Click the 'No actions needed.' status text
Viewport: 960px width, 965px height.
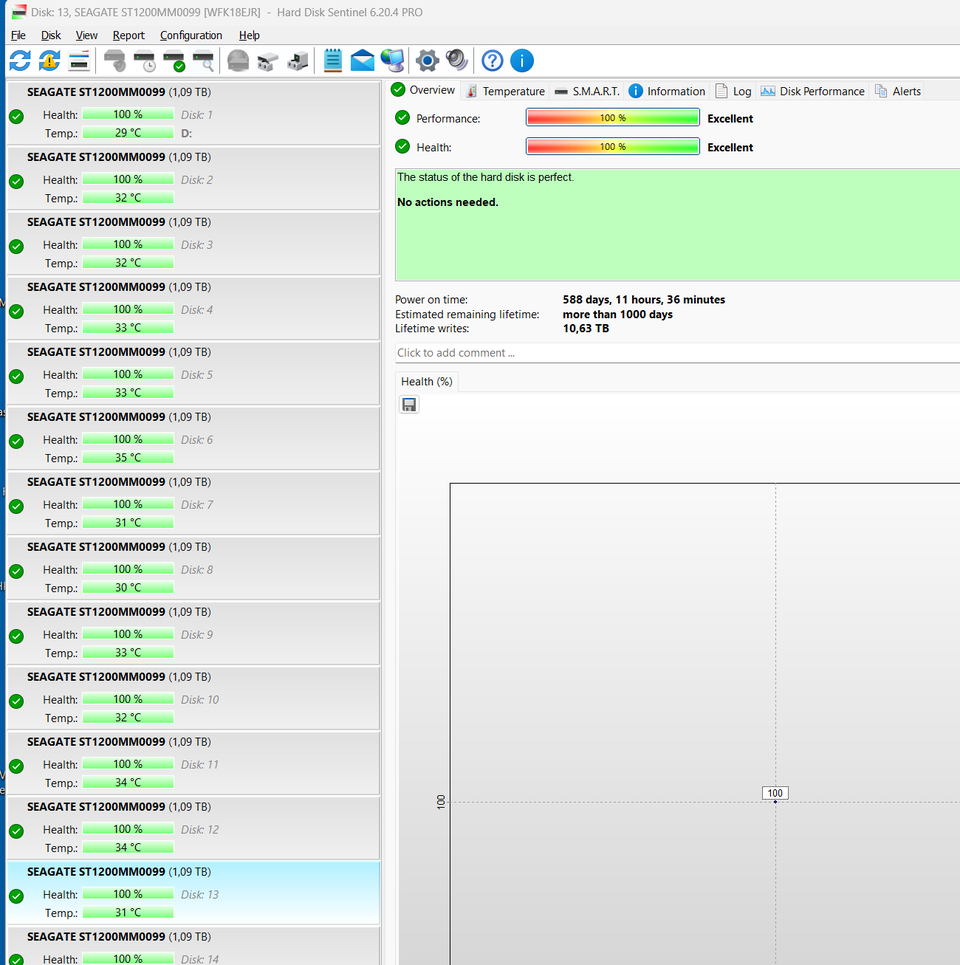pyautogui.click(x=447, y=202)
